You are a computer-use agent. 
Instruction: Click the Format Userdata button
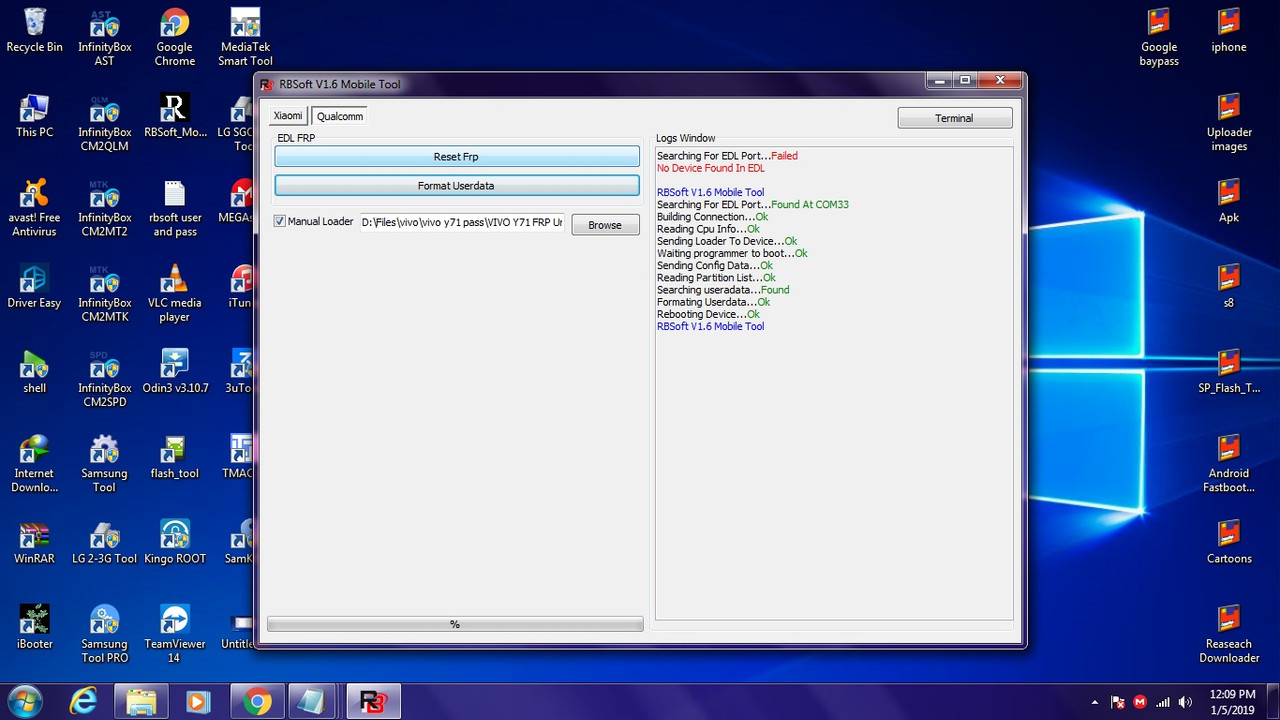click(457, 186)
